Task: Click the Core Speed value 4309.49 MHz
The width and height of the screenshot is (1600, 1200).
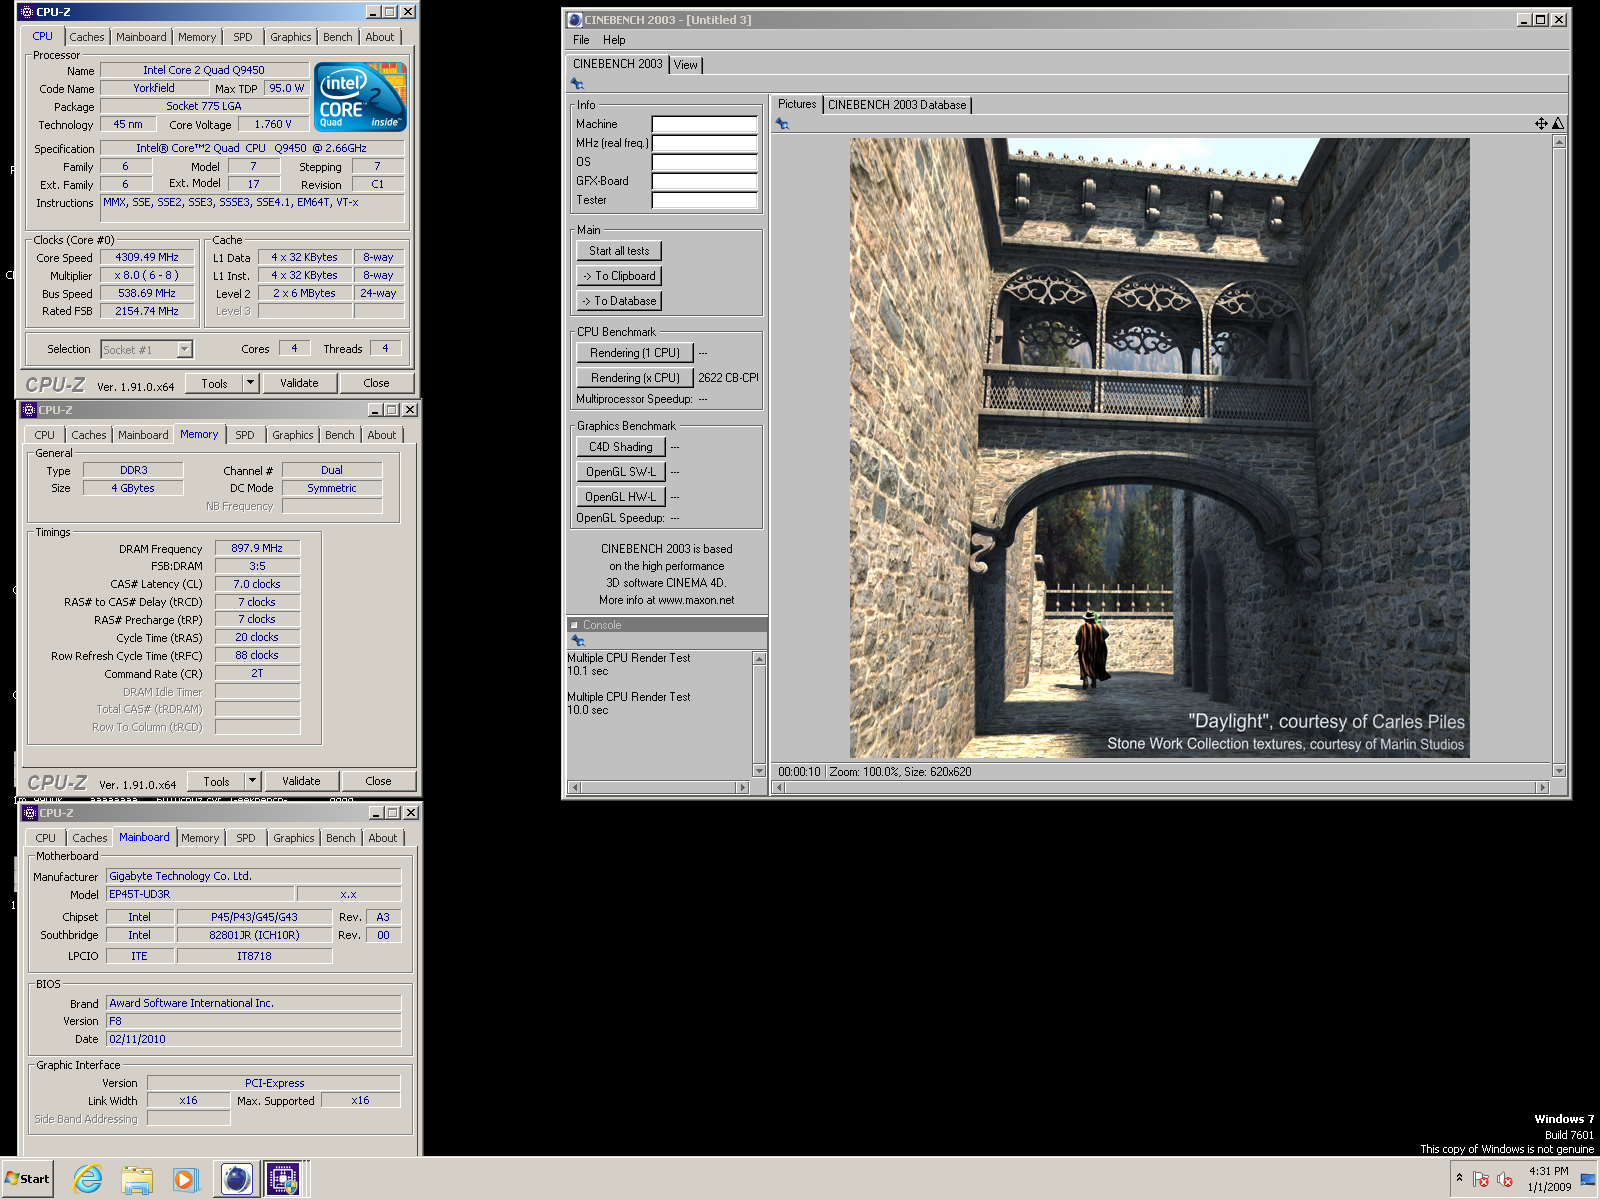Action: pos(147,257)
